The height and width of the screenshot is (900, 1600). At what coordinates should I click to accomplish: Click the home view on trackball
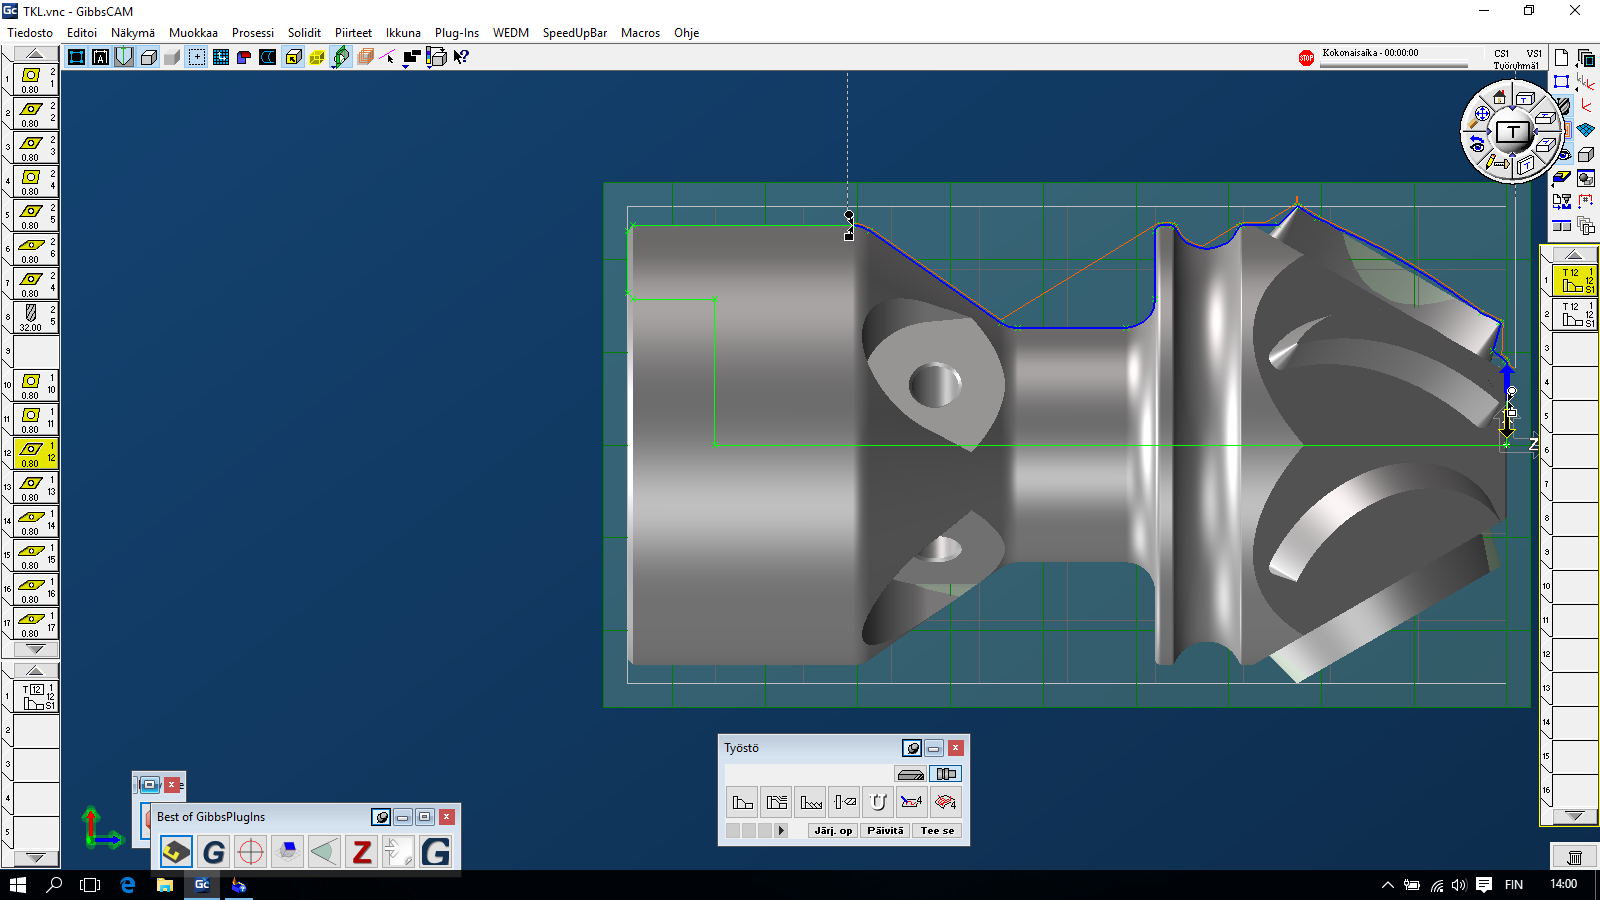pos(1499,98)
